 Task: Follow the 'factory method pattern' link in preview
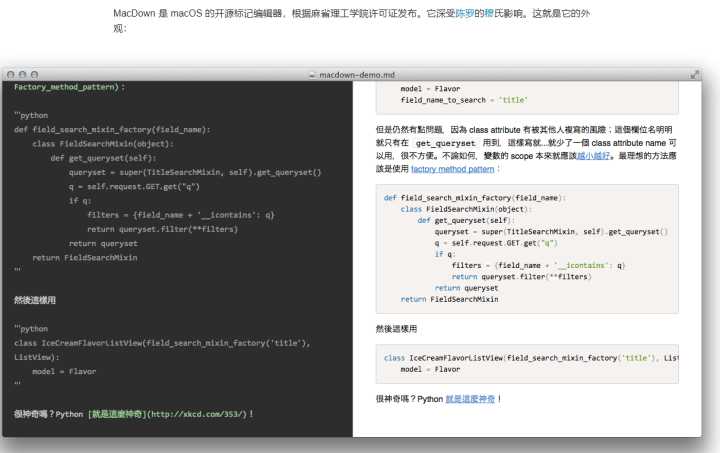(452, 169)
